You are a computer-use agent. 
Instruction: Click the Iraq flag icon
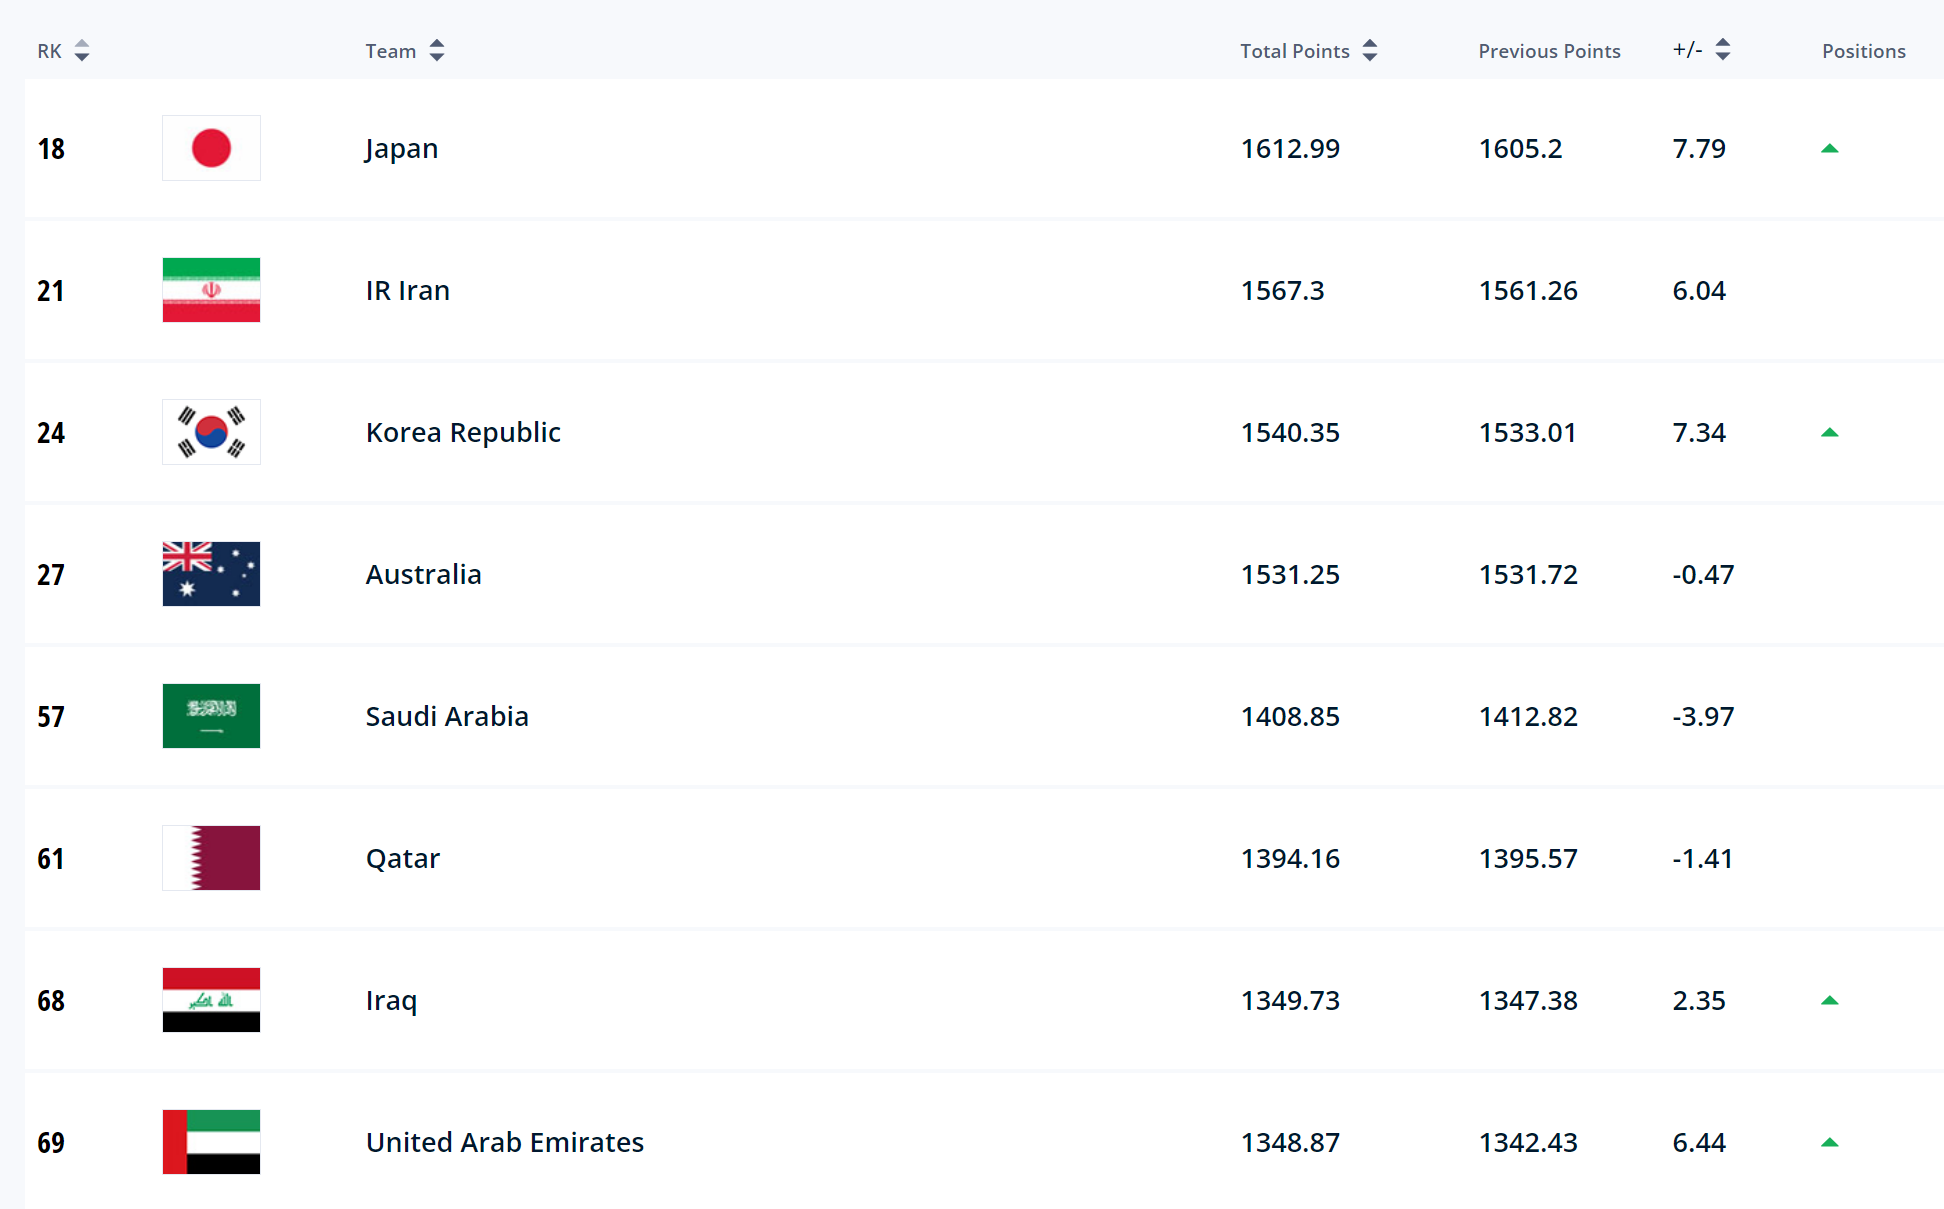point(211,1000)
